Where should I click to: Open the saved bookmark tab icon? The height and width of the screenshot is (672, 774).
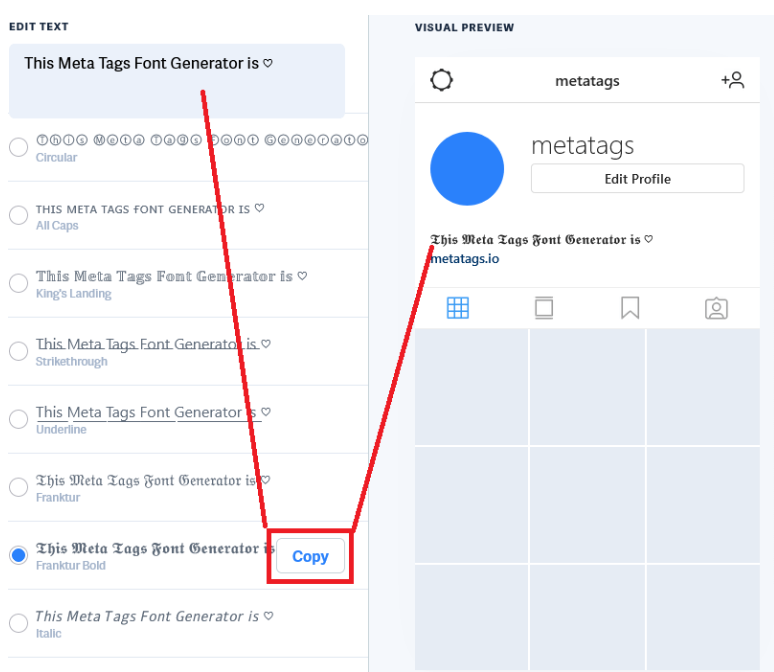(630, 308)
